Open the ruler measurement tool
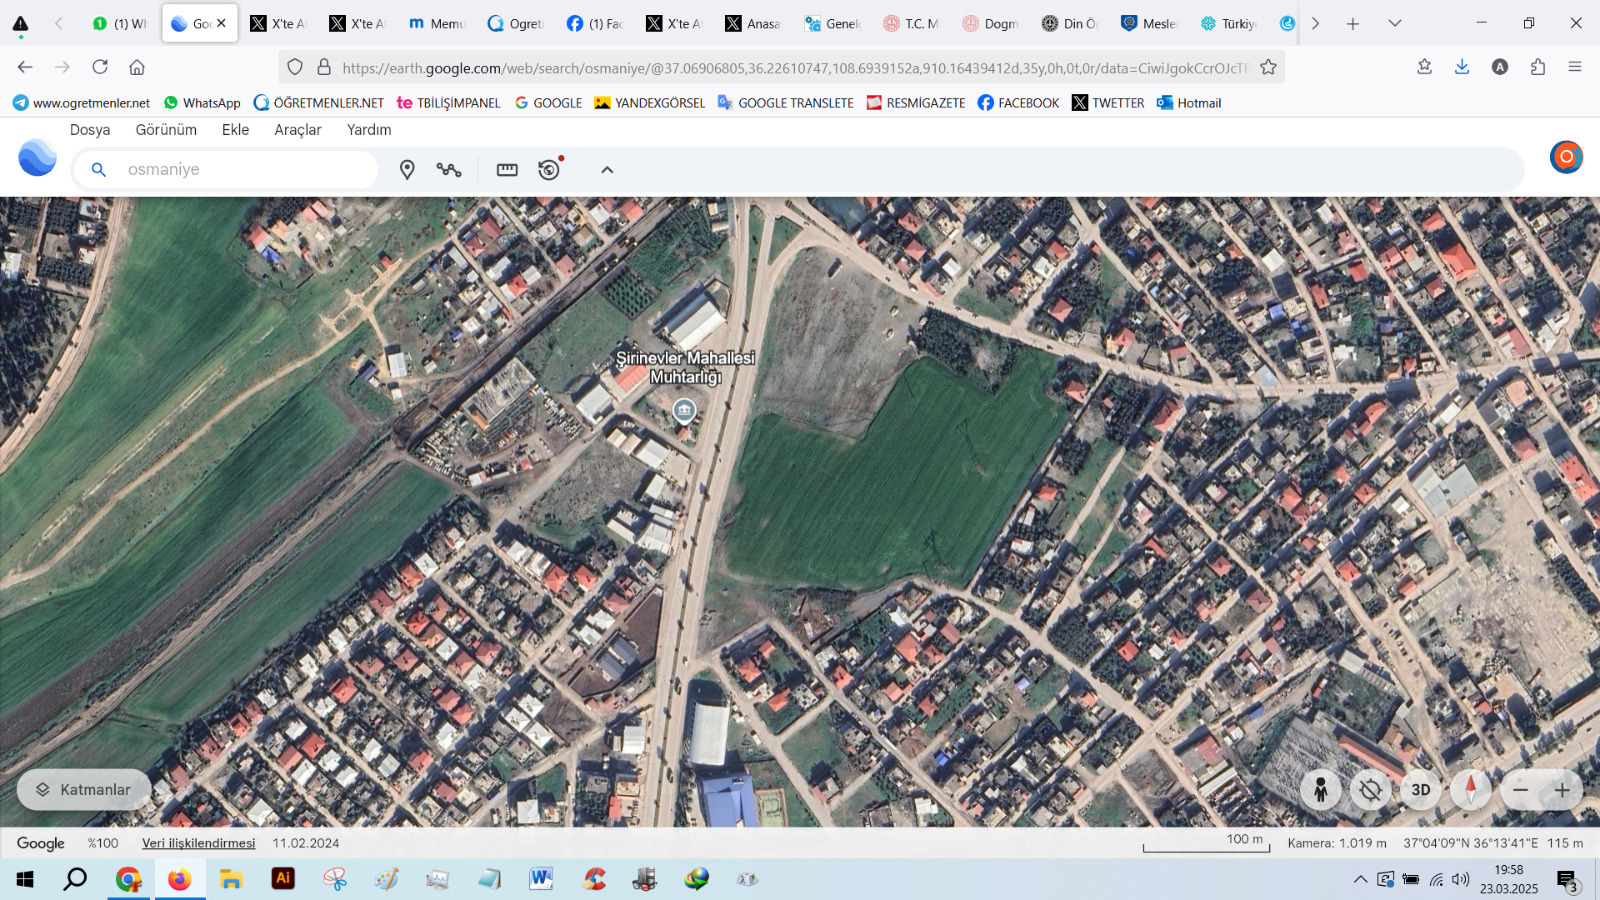 pos(507,170)
